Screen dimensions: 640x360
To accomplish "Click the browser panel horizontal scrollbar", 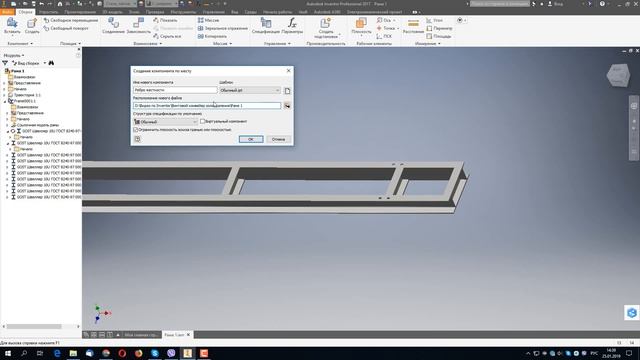I will (x=34, y=327).
